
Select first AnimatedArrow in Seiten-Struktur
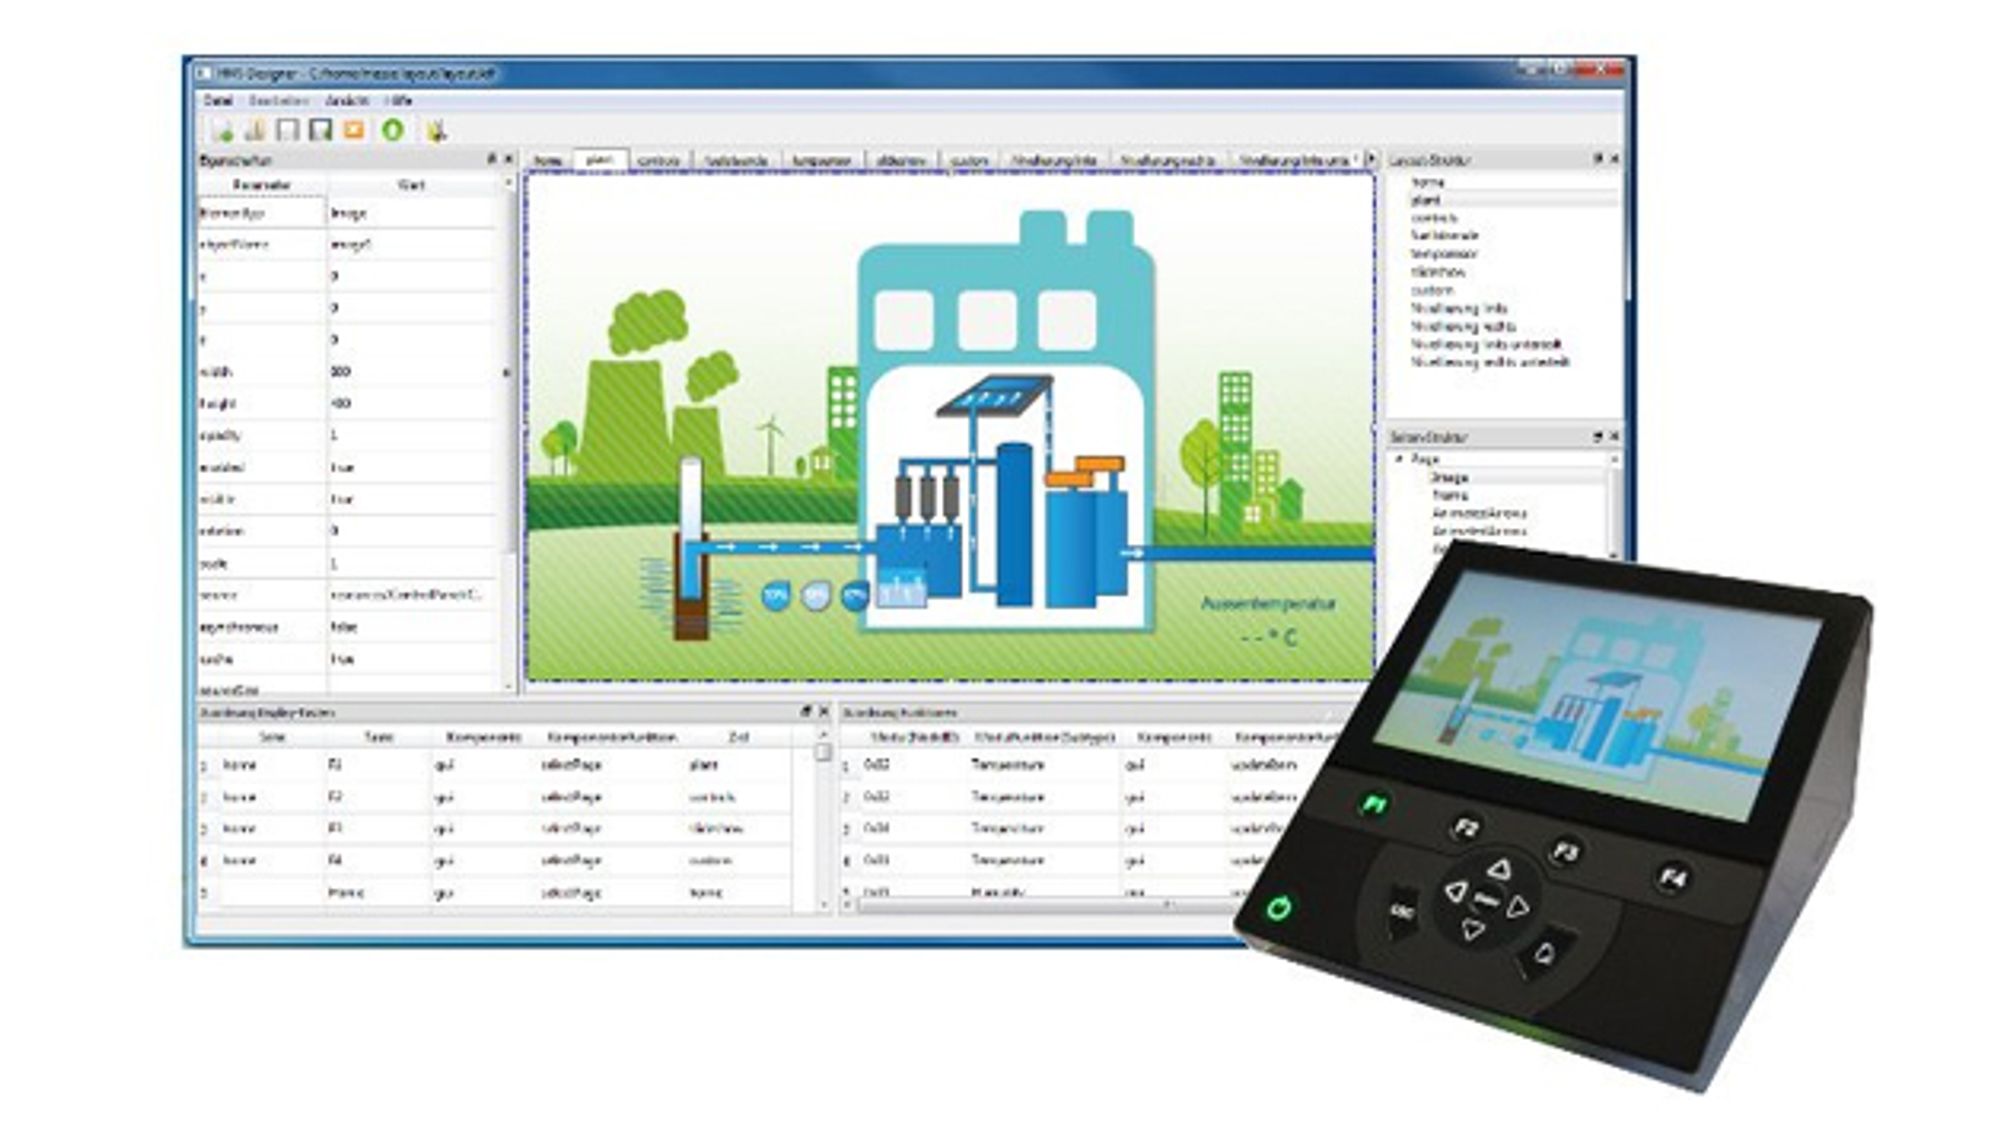(x=1480, y=514)
